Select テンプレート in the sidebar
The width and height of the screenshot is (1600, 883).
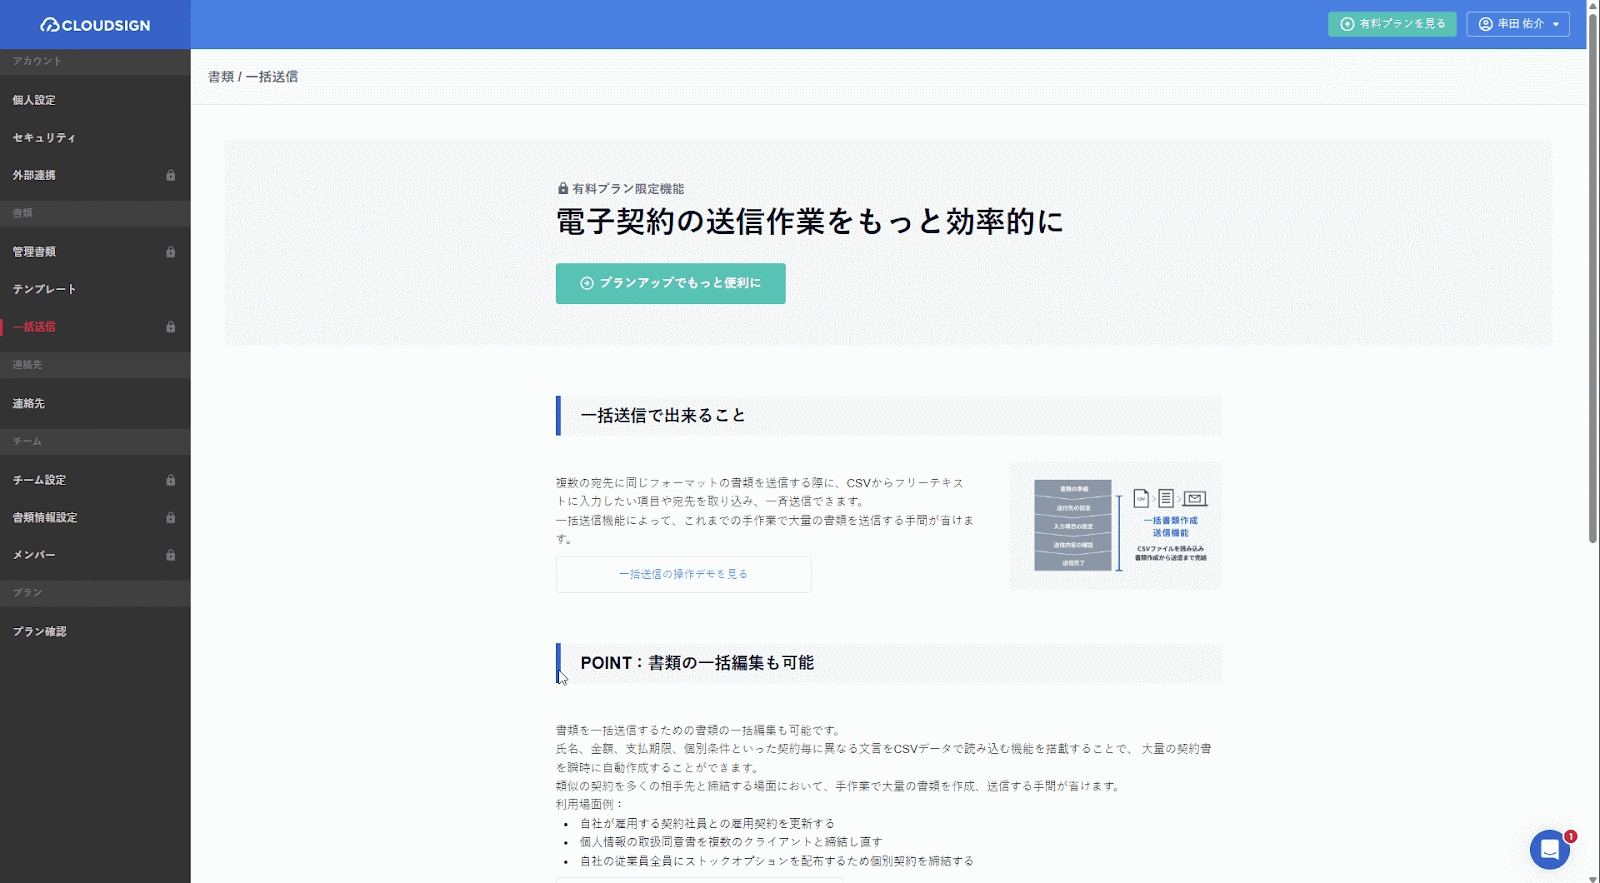44,289
